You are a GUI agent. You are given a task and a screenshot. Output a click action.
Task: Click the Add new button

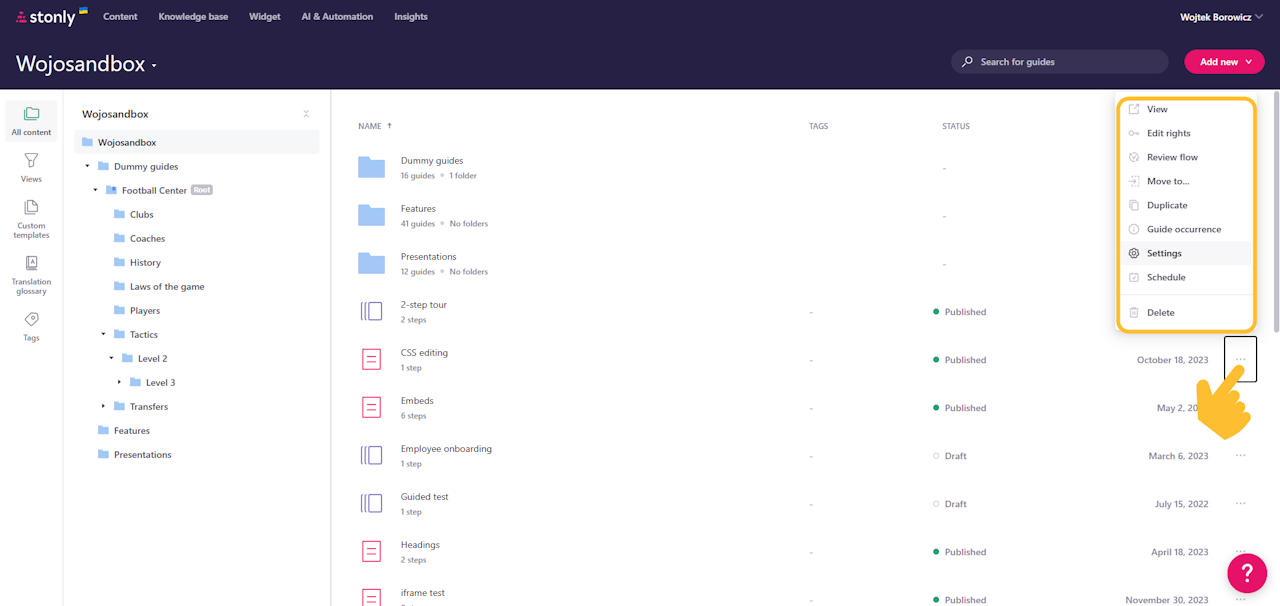pyautogui.click(x=1224, y=61)
